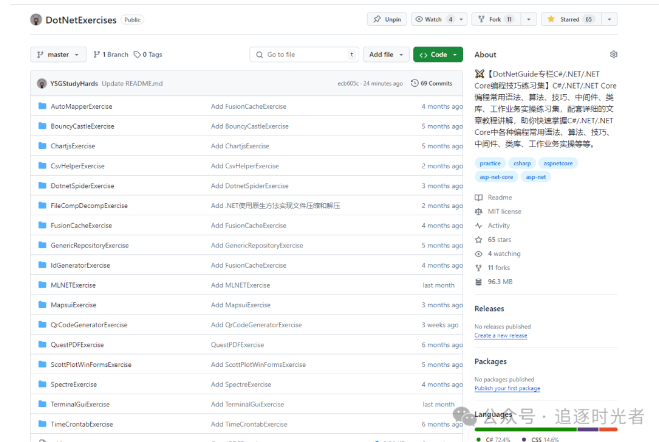
Task: Focus the Go to file search field
Action: (304, 55)
